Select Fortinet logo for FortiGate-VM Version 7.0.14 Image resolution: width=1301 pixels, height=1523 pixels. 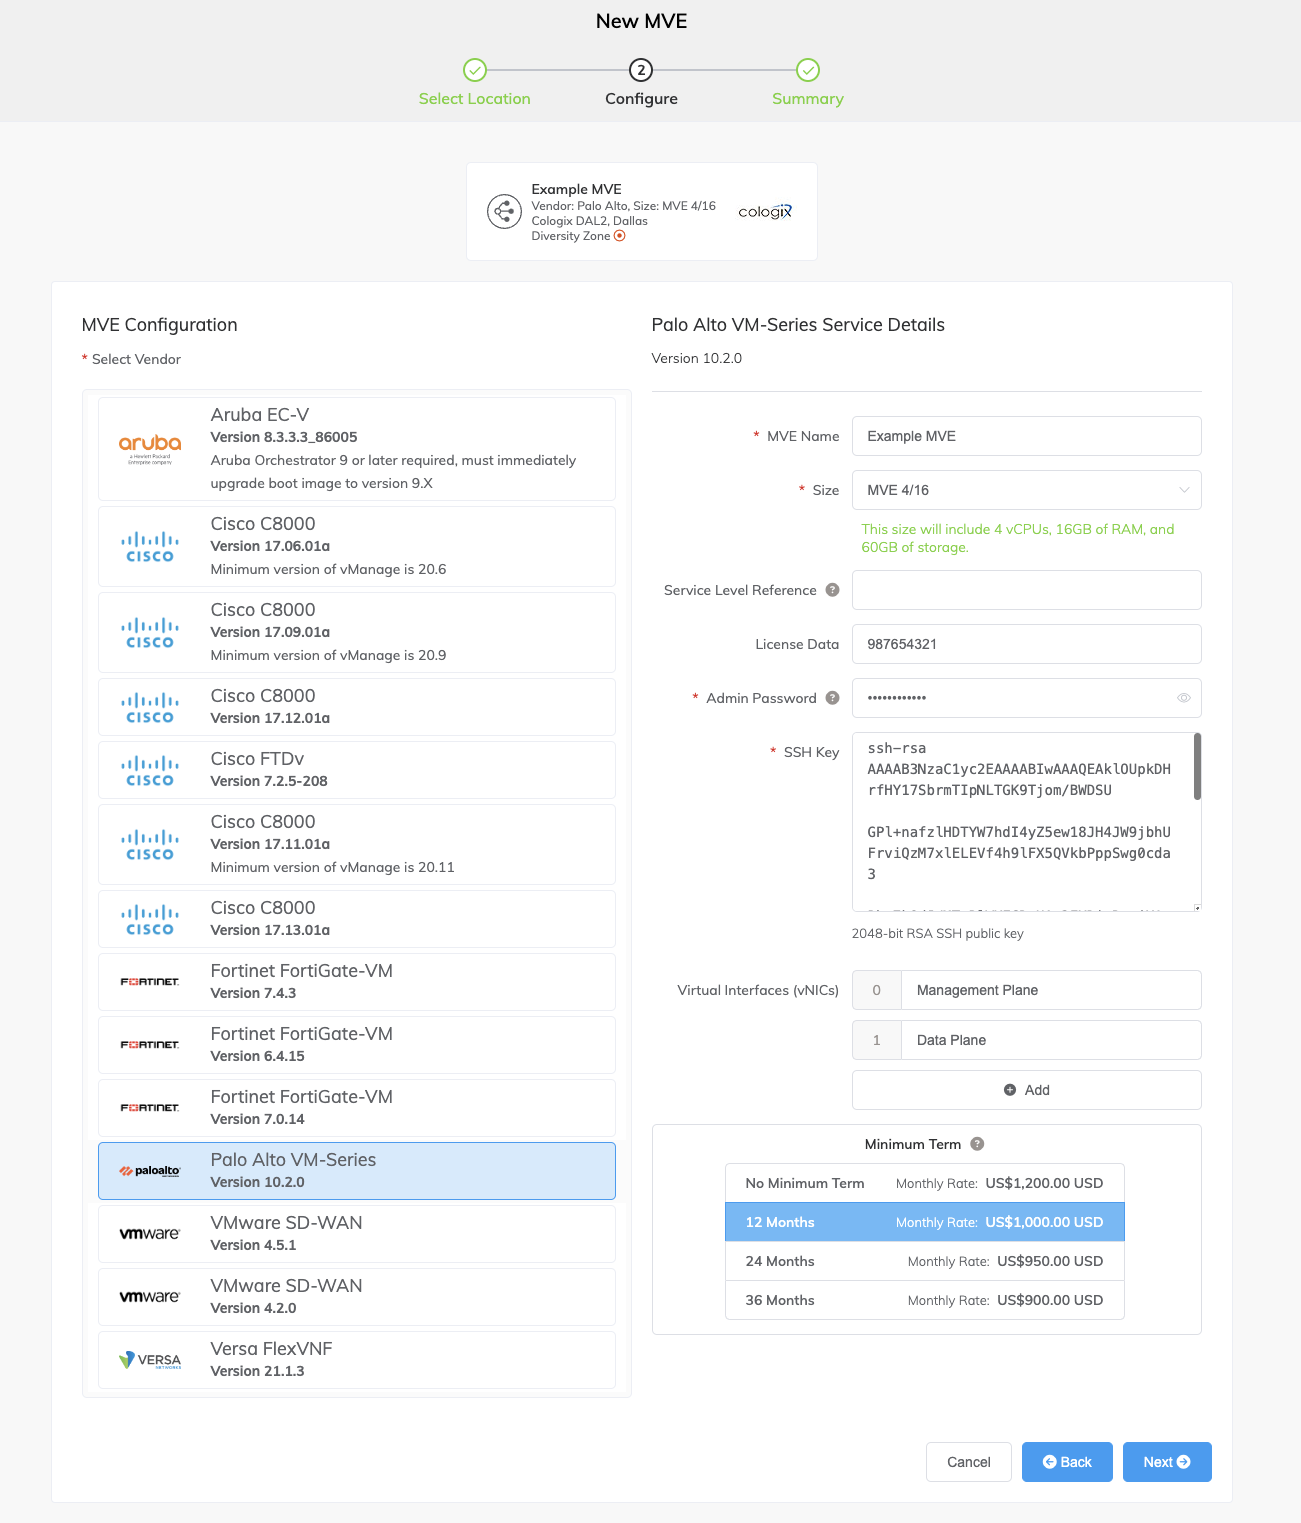point(150,1108)
